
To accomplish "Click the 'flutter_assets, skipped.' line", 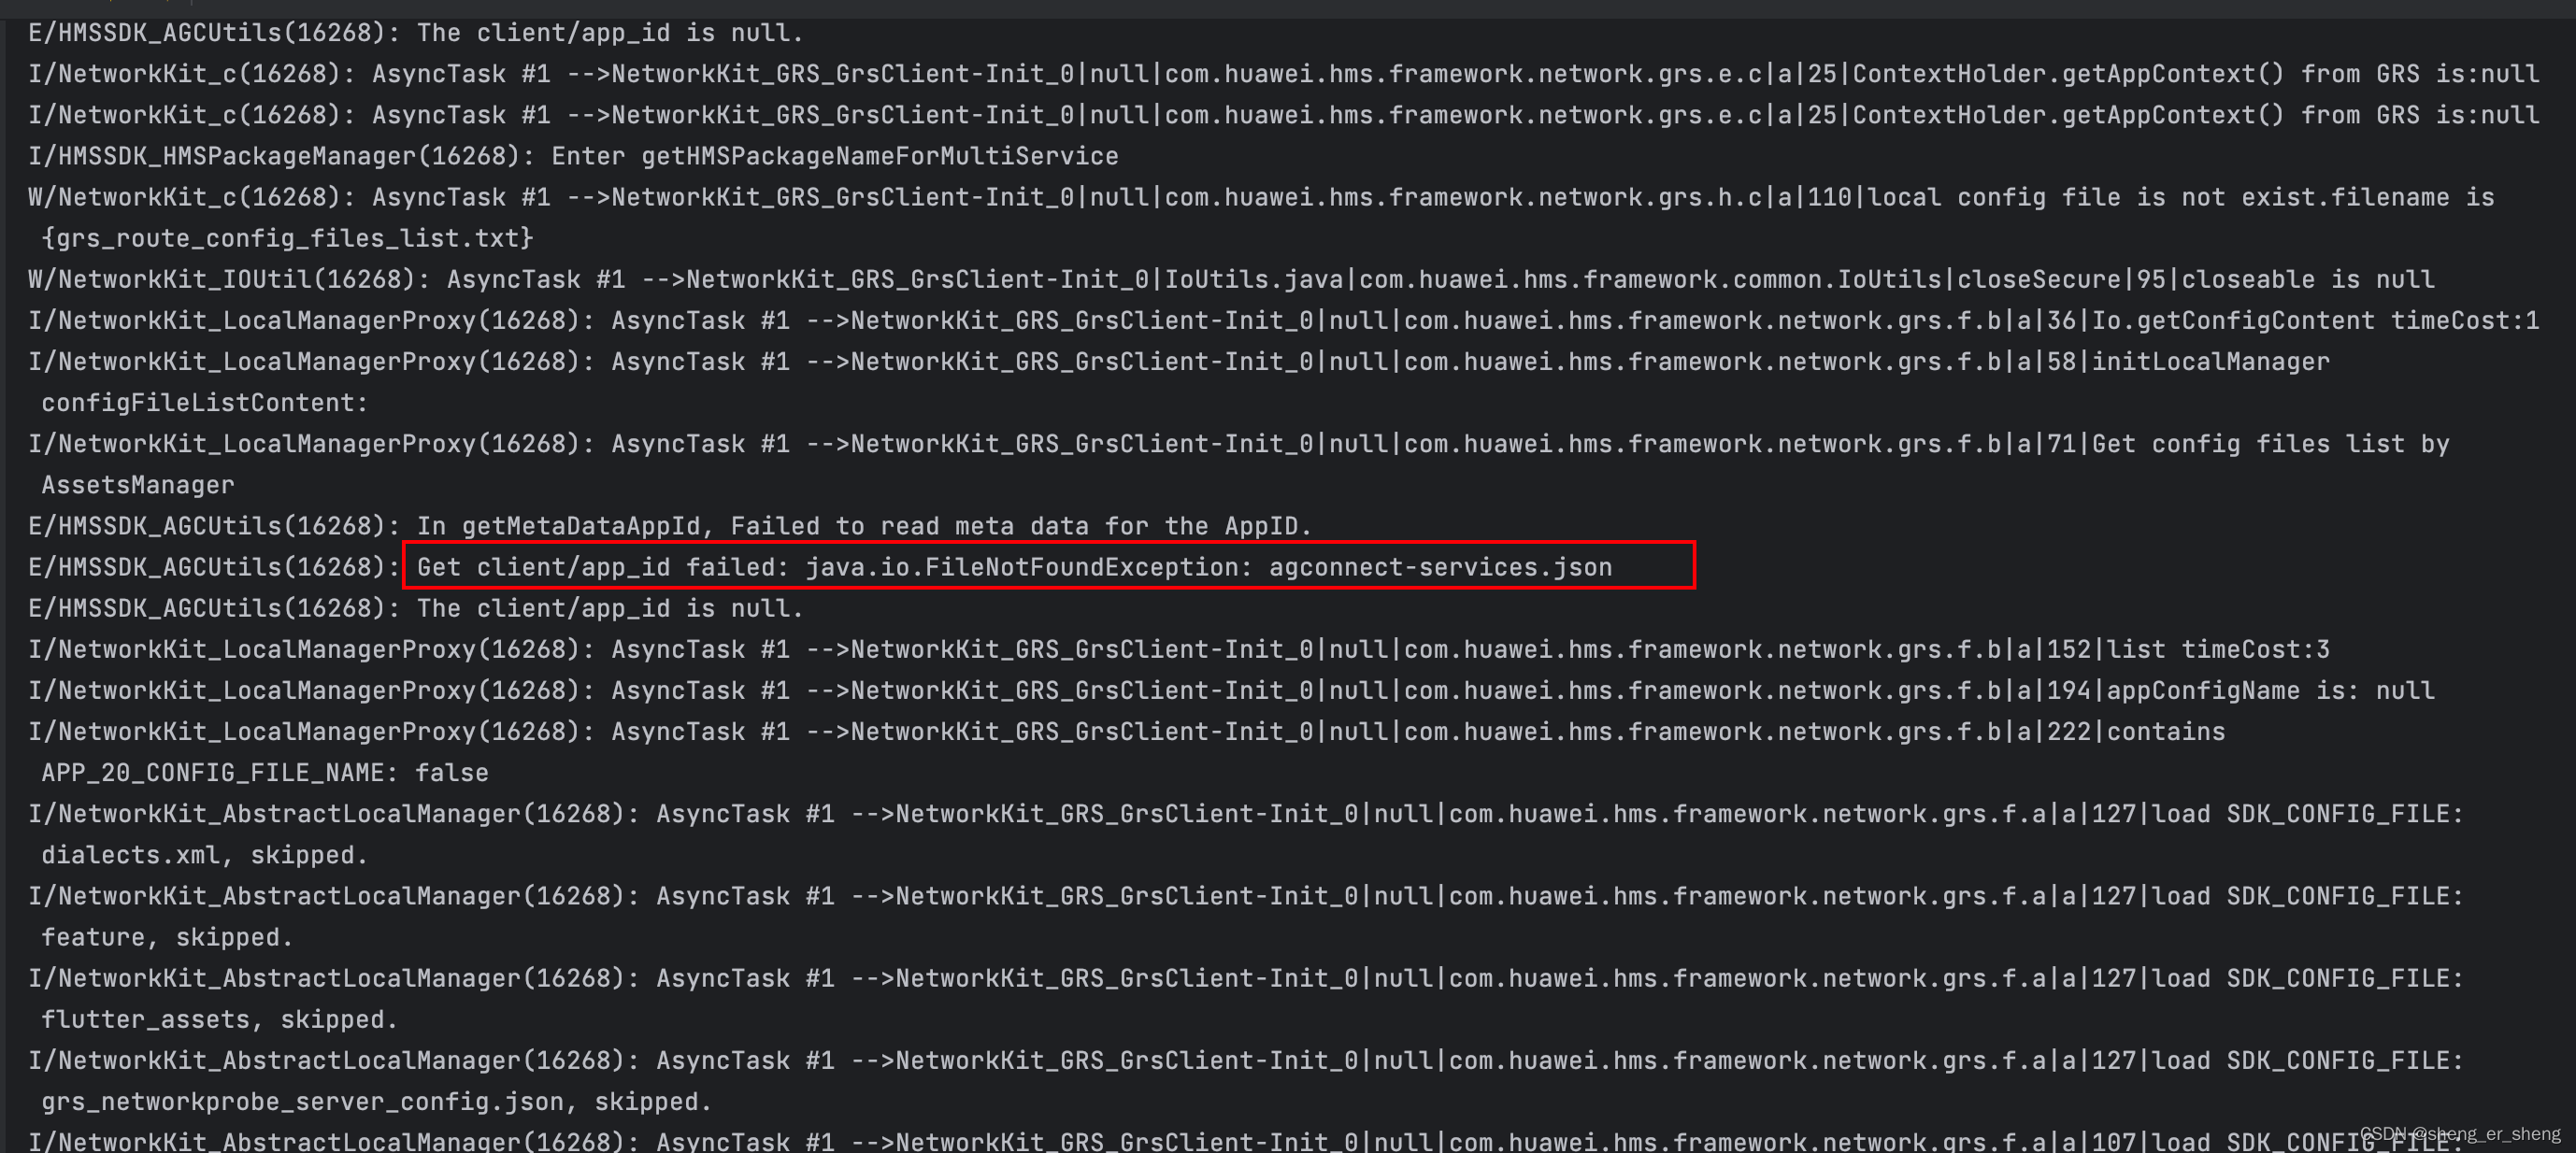I will [220, 1019].
